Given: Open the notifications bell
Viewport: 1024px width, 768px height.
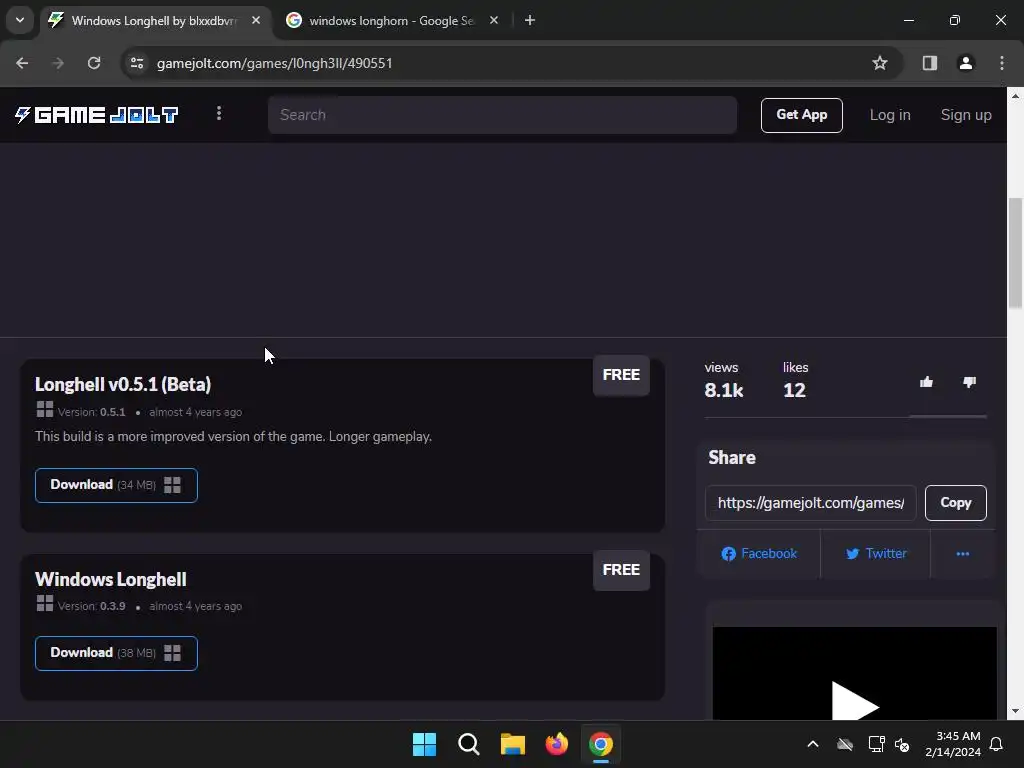Looking at the screenshot, I should [997, 744].
